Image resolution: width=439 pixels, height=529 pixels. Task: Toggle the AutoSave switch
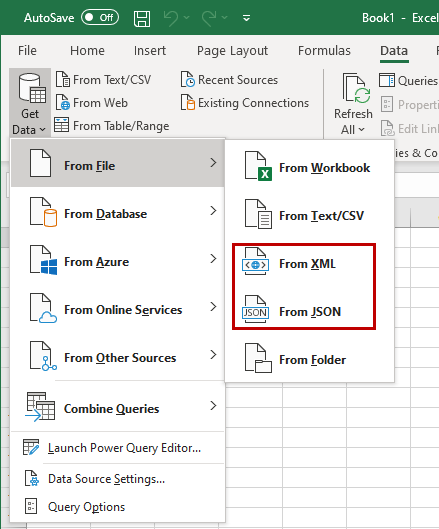coord(100,18)
